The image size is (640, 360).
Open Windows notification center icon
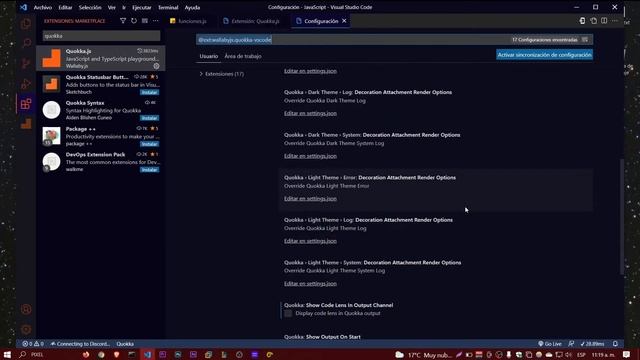627,355
